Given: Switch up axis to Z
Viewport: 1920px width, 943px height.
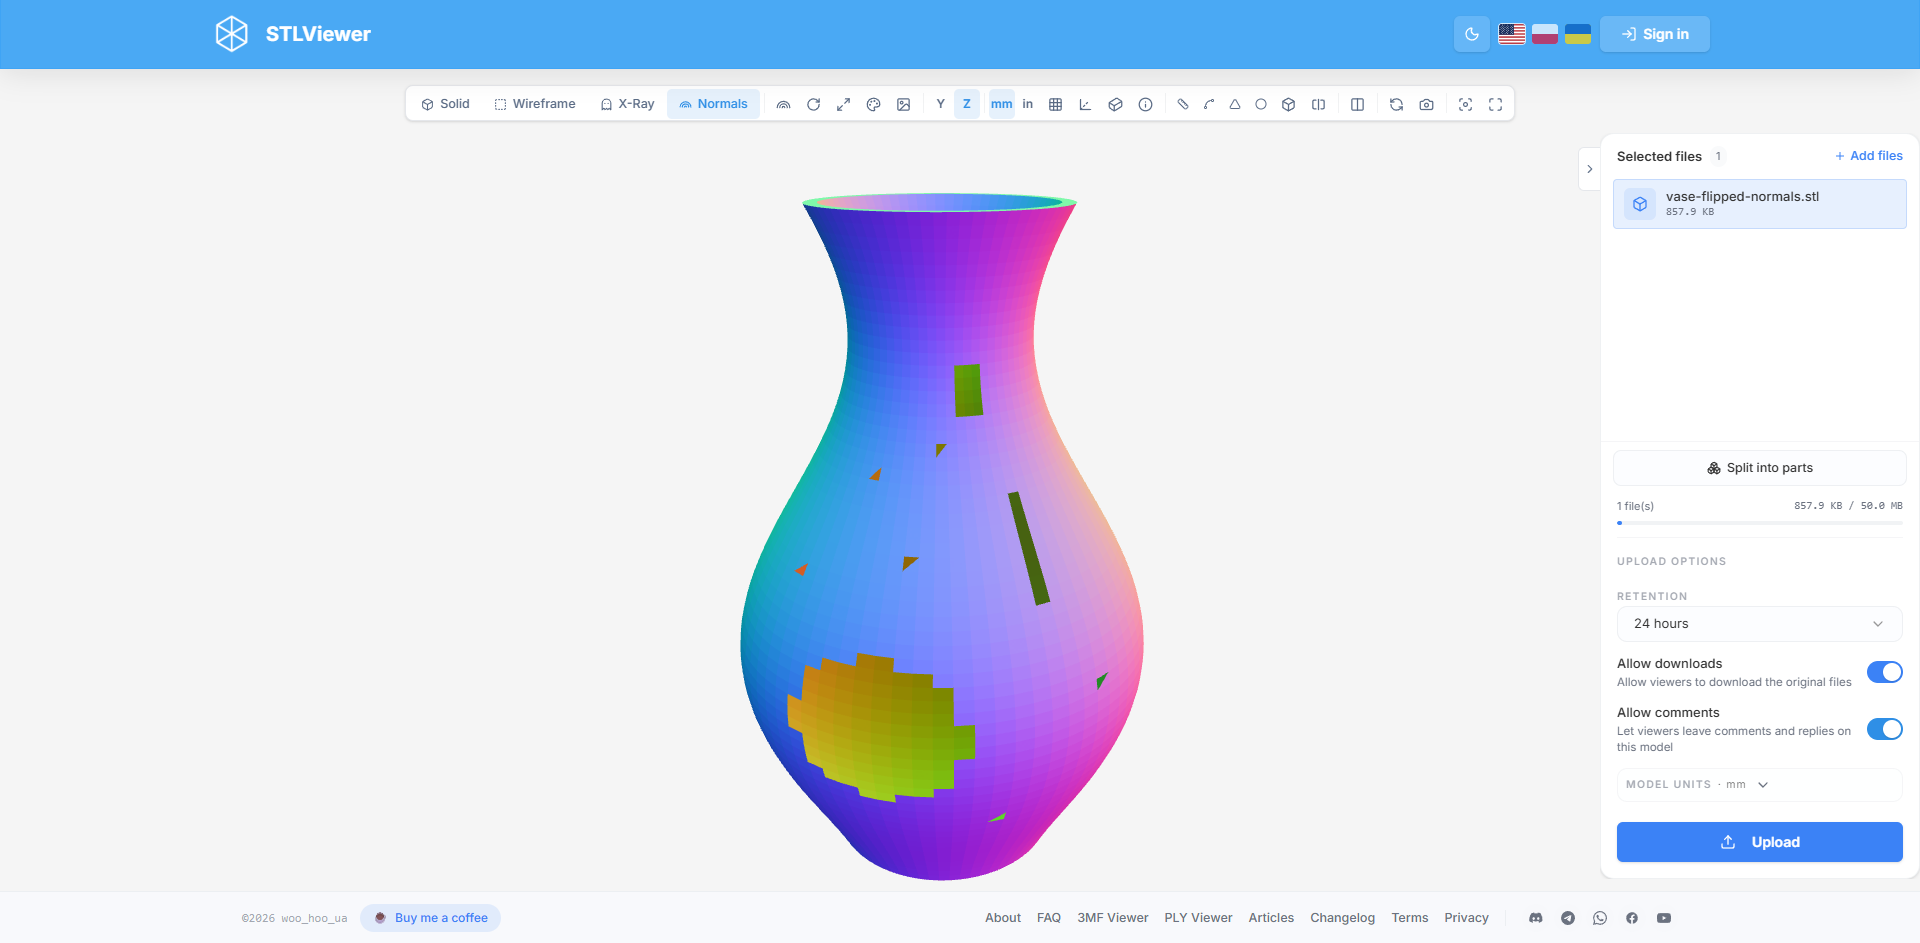Looking at the screenshot, I should (967, 104).
